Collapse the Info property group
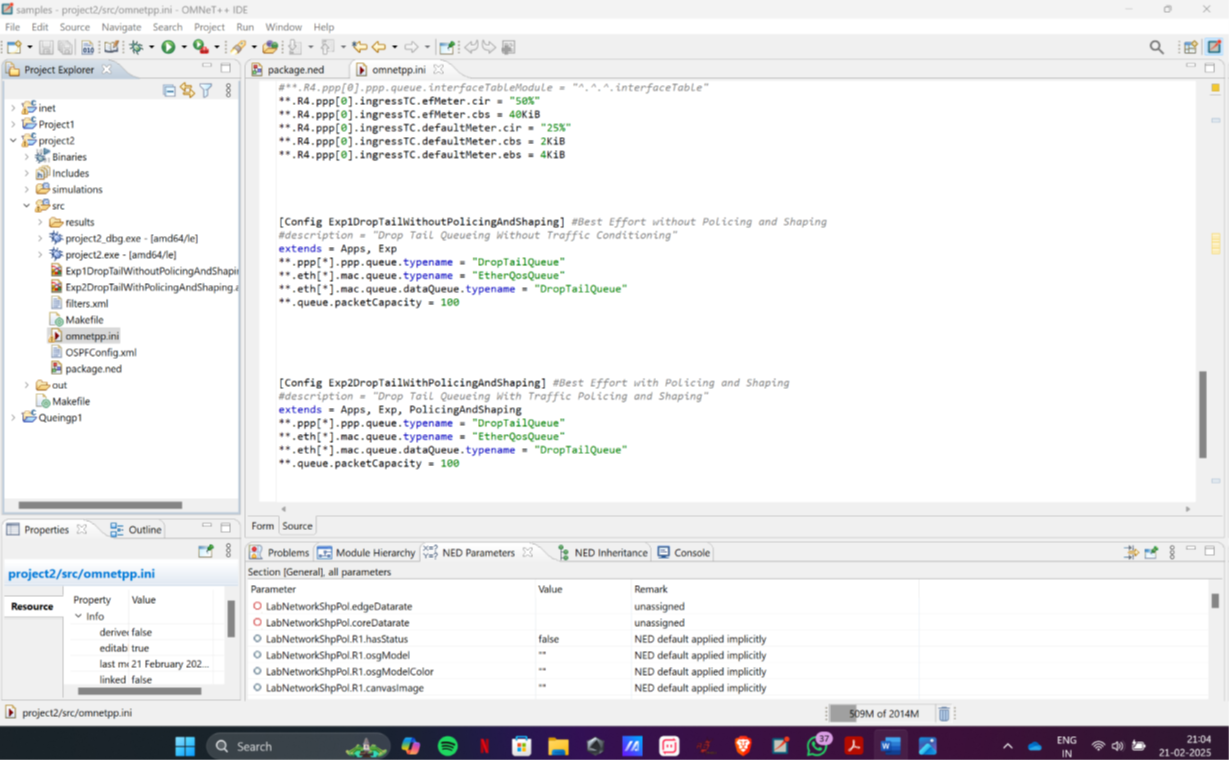The height and width of the screenshot is (760, 1229). coord(79,616)
